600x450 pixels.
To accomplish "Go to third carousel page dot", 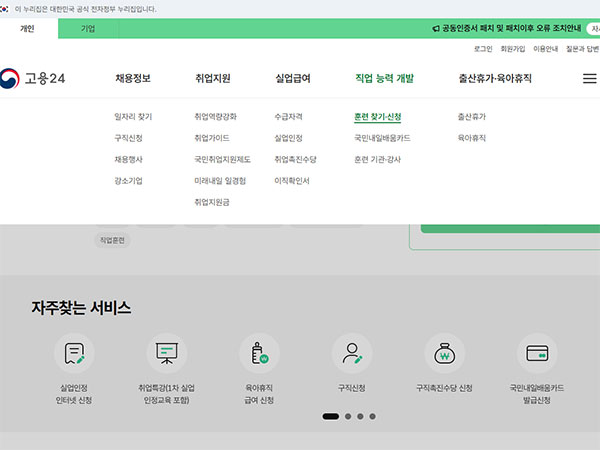I will pos(360,416).
